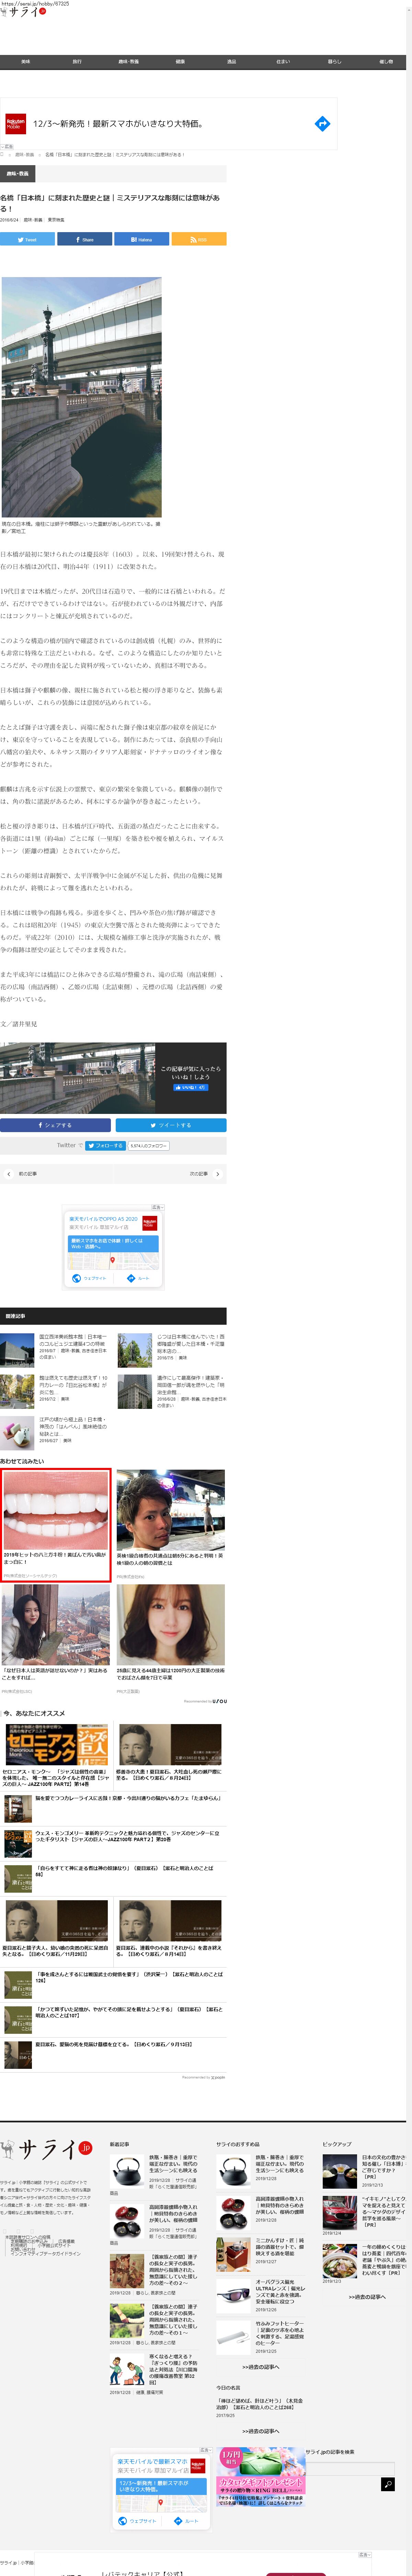The image size is (412, 2576).
Task: Open the orange RSS feed button
Action: pos(198,239)
